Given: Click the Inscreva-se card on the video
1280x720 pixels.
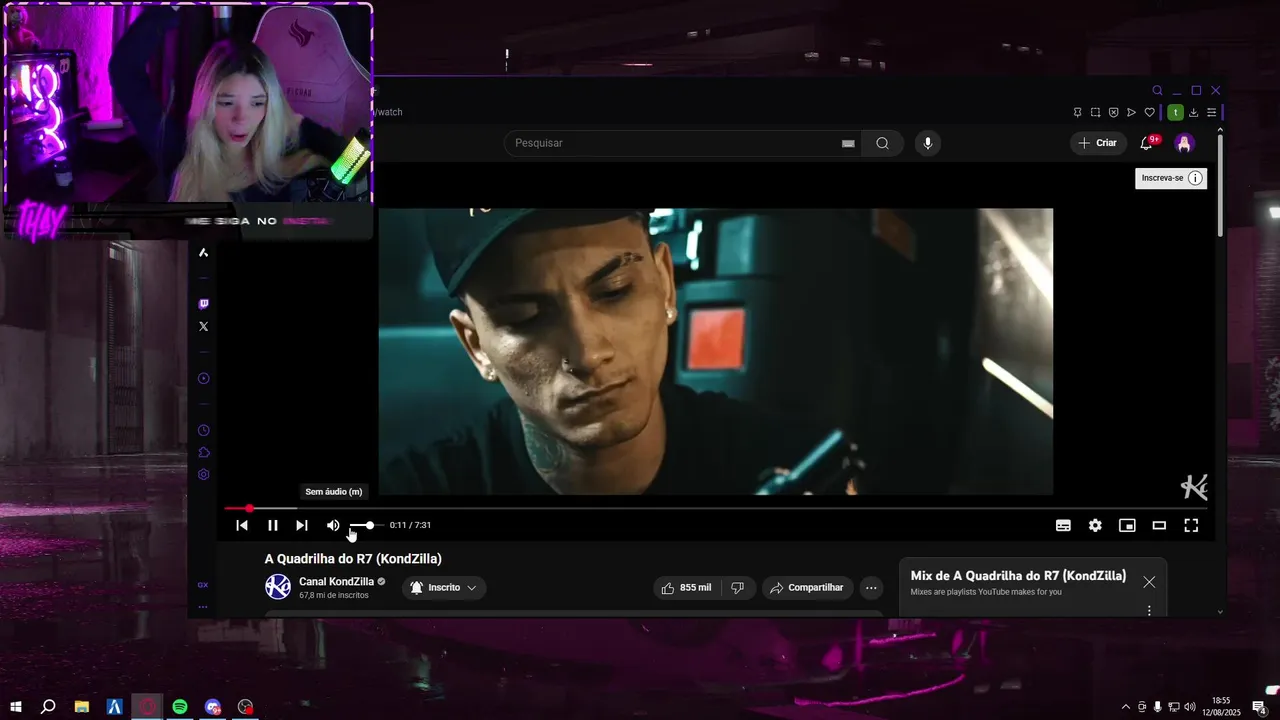Looking at the screenshot, I should point(1171,178).
